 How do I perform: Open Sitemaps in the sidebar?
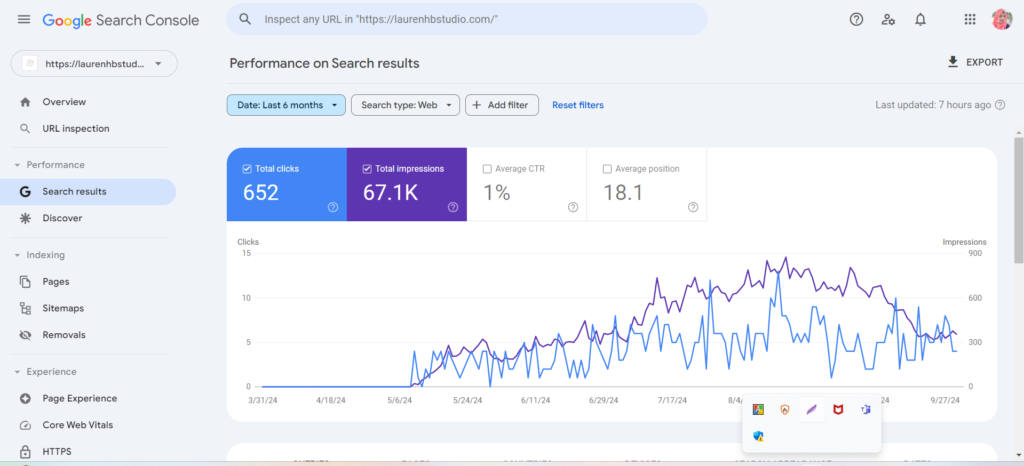point(63,308)
